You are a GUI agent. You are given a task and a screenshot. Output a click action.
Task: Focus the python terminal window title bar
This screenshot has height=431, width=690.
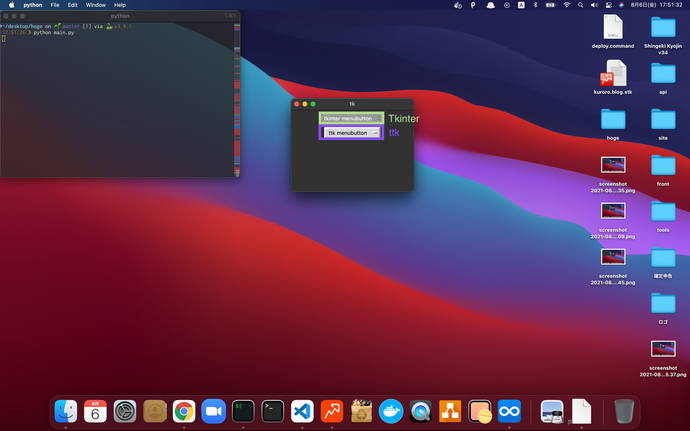[120, 16]
